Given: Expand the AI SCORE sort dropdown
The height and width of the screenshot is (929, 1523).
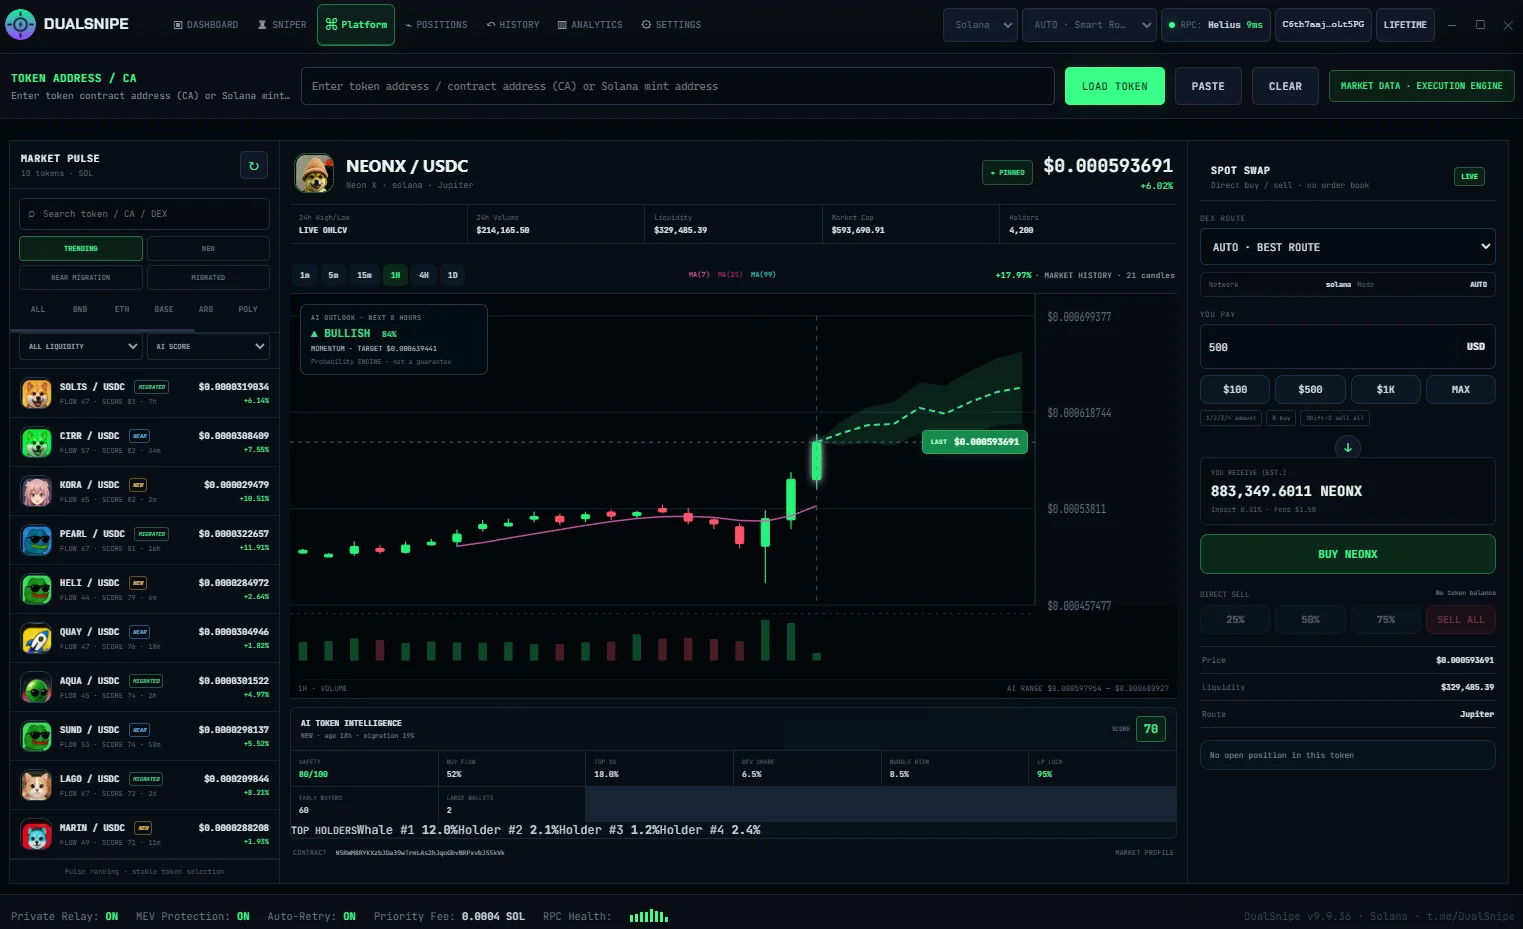Looking at the screenshot, I should pyautogui.click(x=208, y=346).
